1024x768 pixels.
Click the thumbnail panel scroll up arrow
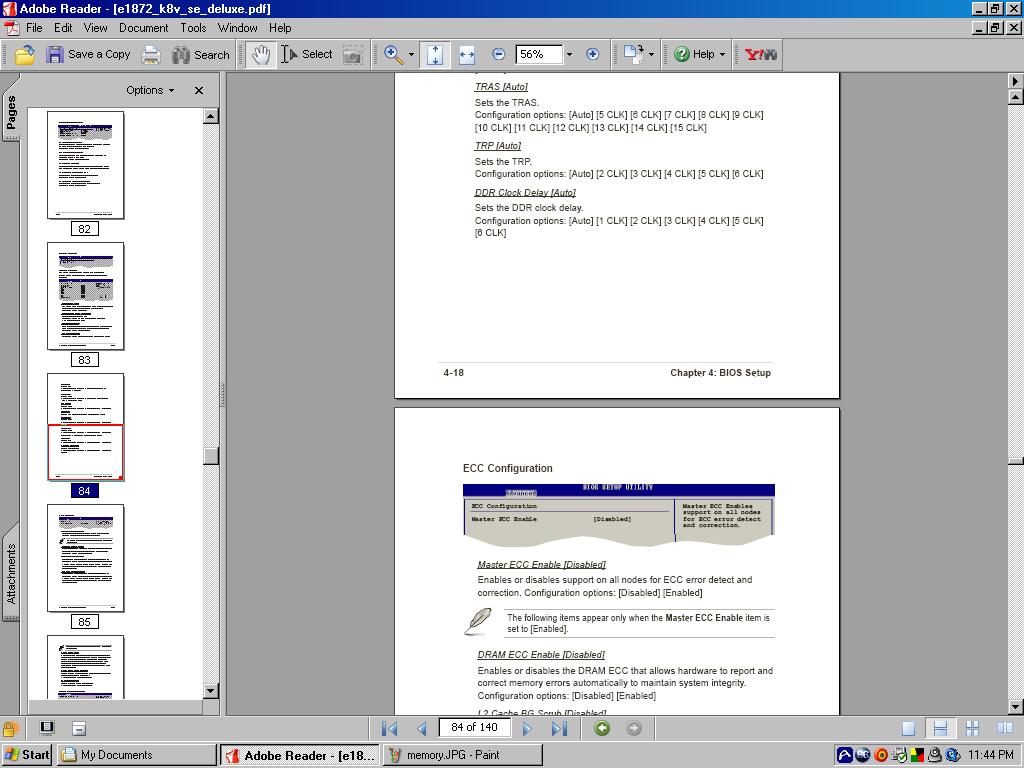coord(210,116)
